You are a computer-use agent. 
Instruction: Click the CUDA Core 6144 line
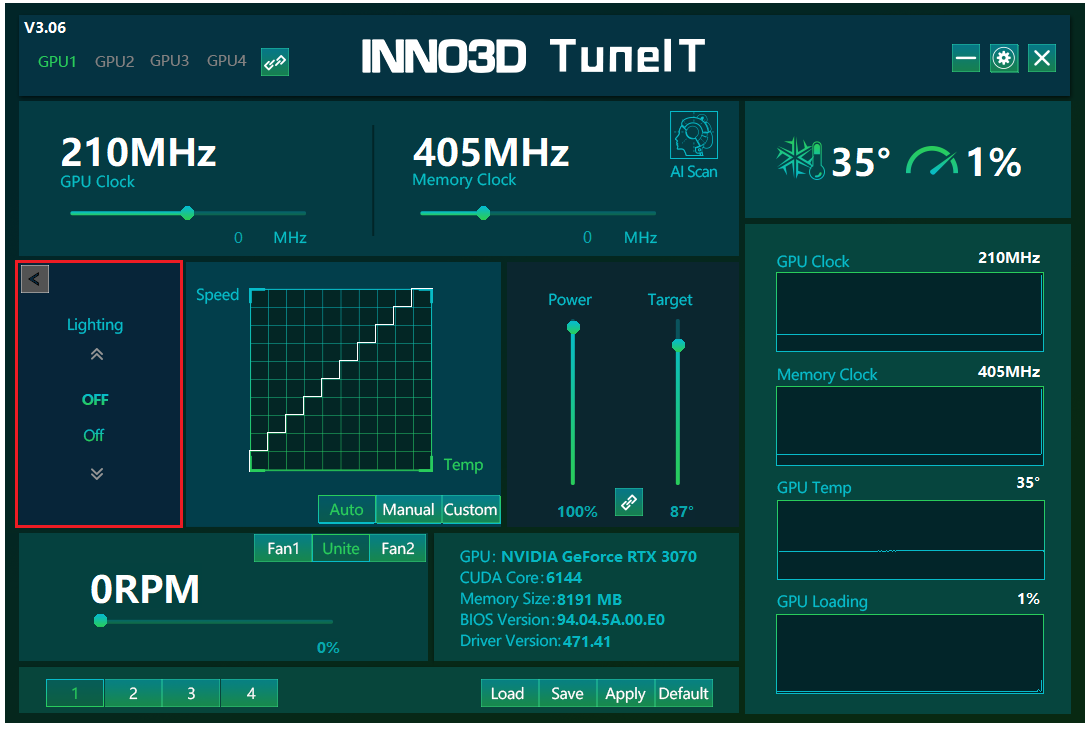point(520,578)
